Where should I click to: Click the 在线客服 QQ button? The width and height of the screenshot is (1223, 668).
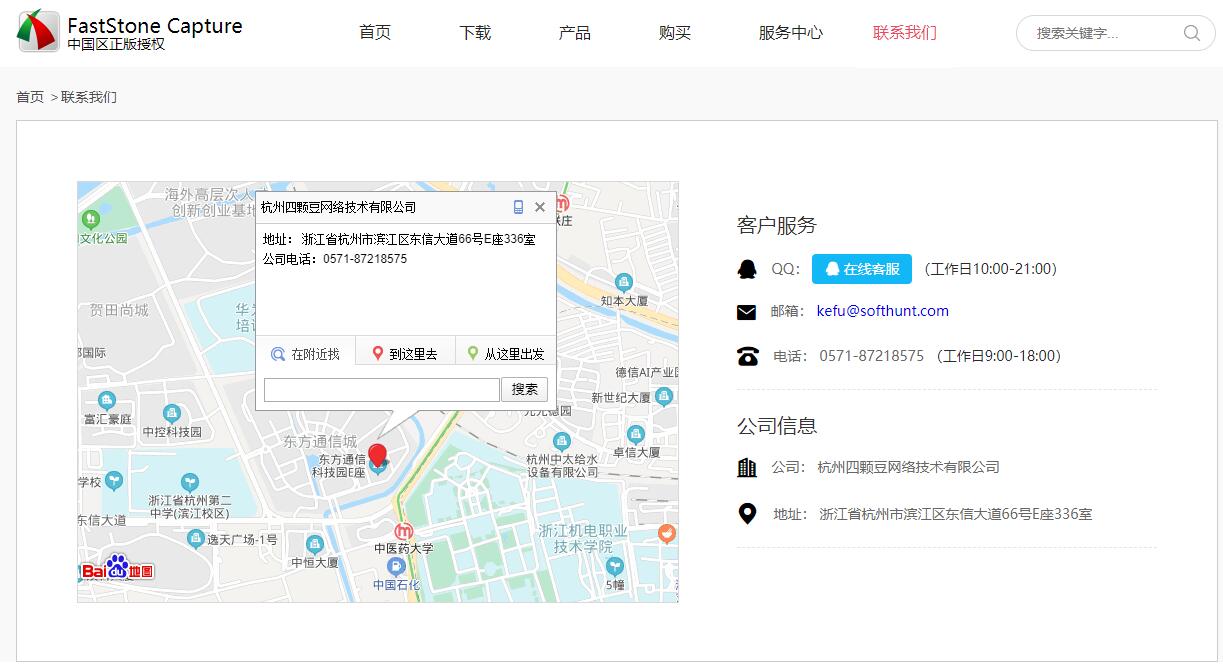[x=862, y=269]
